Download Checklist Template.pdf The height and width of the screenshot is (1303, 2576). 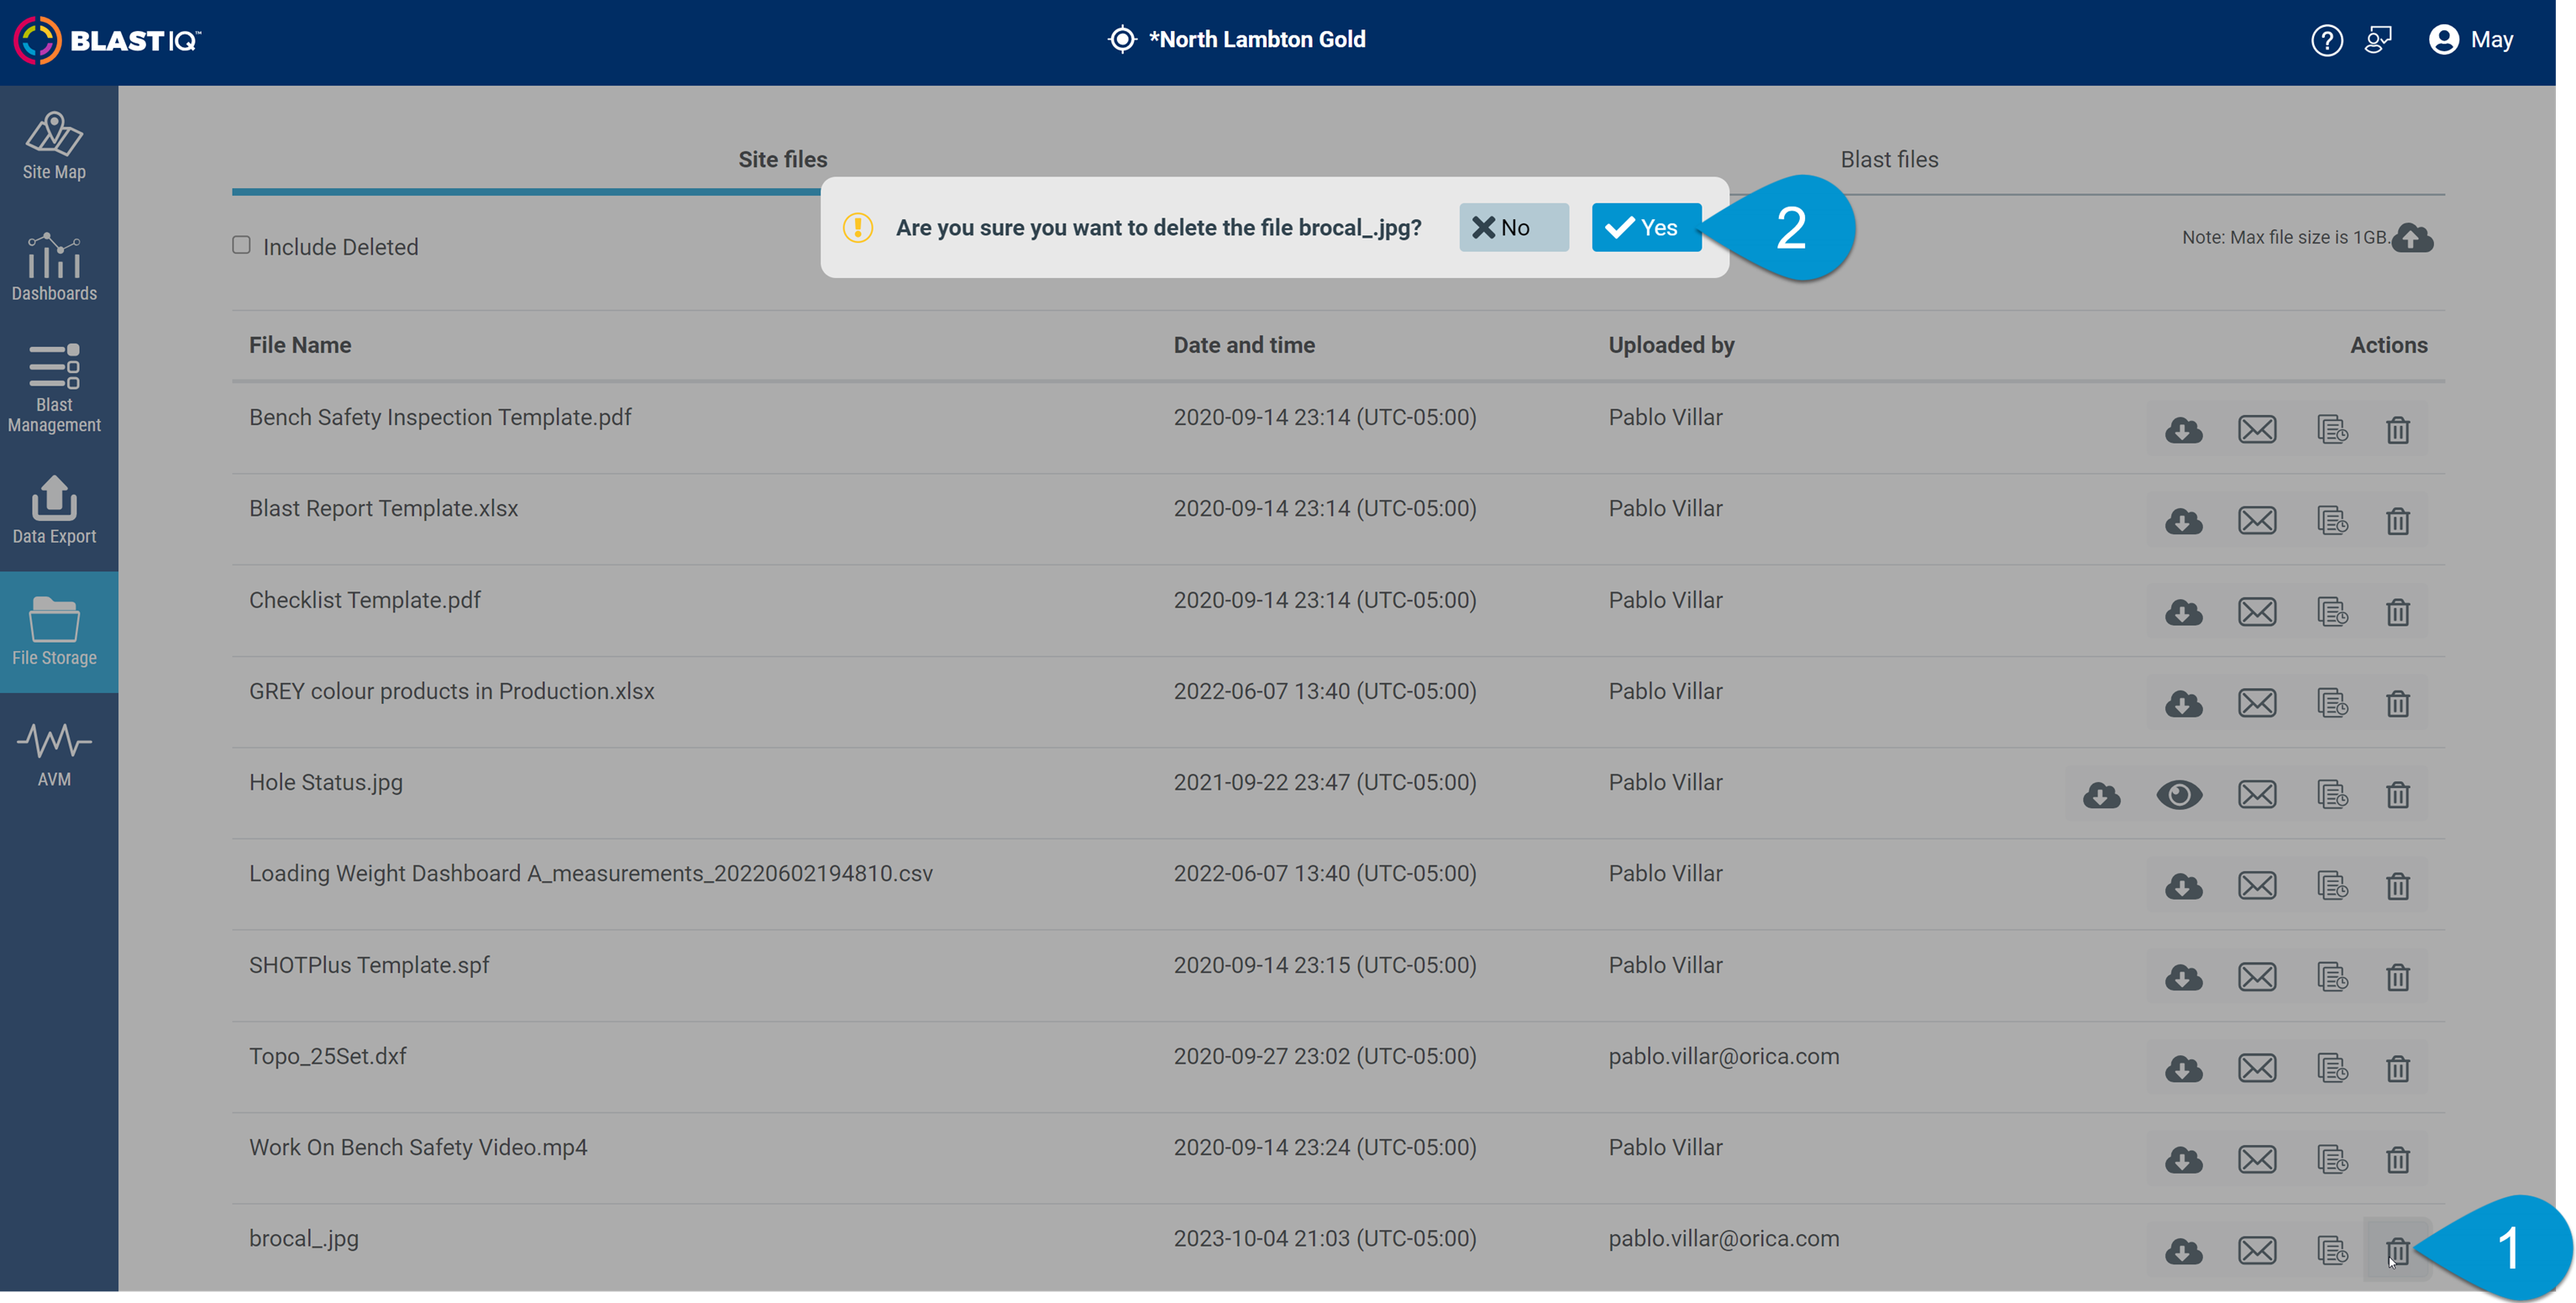tap(2183, 612)
